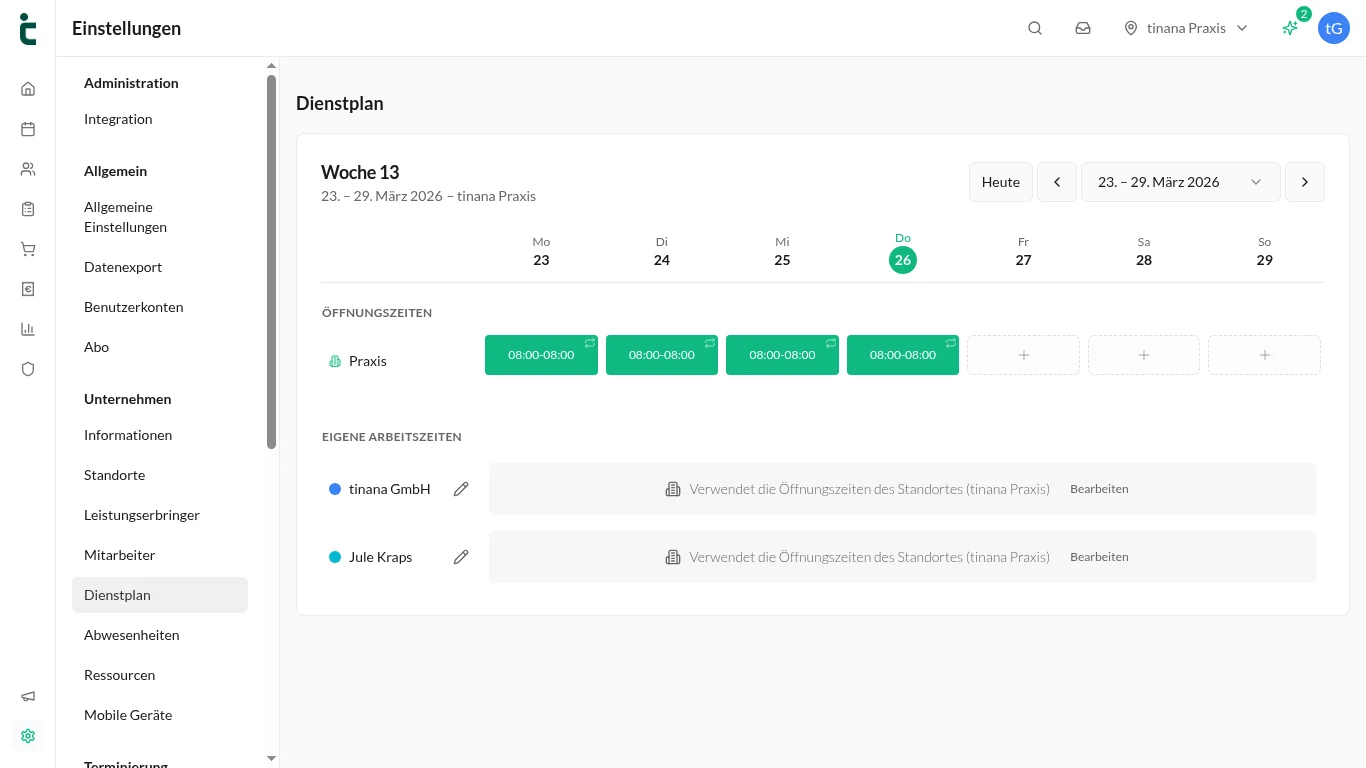The image size is (1366, 768).
Task: Select Abwesenheiten in settings menu
Action: pyautogui.click(x=132, y=635)
